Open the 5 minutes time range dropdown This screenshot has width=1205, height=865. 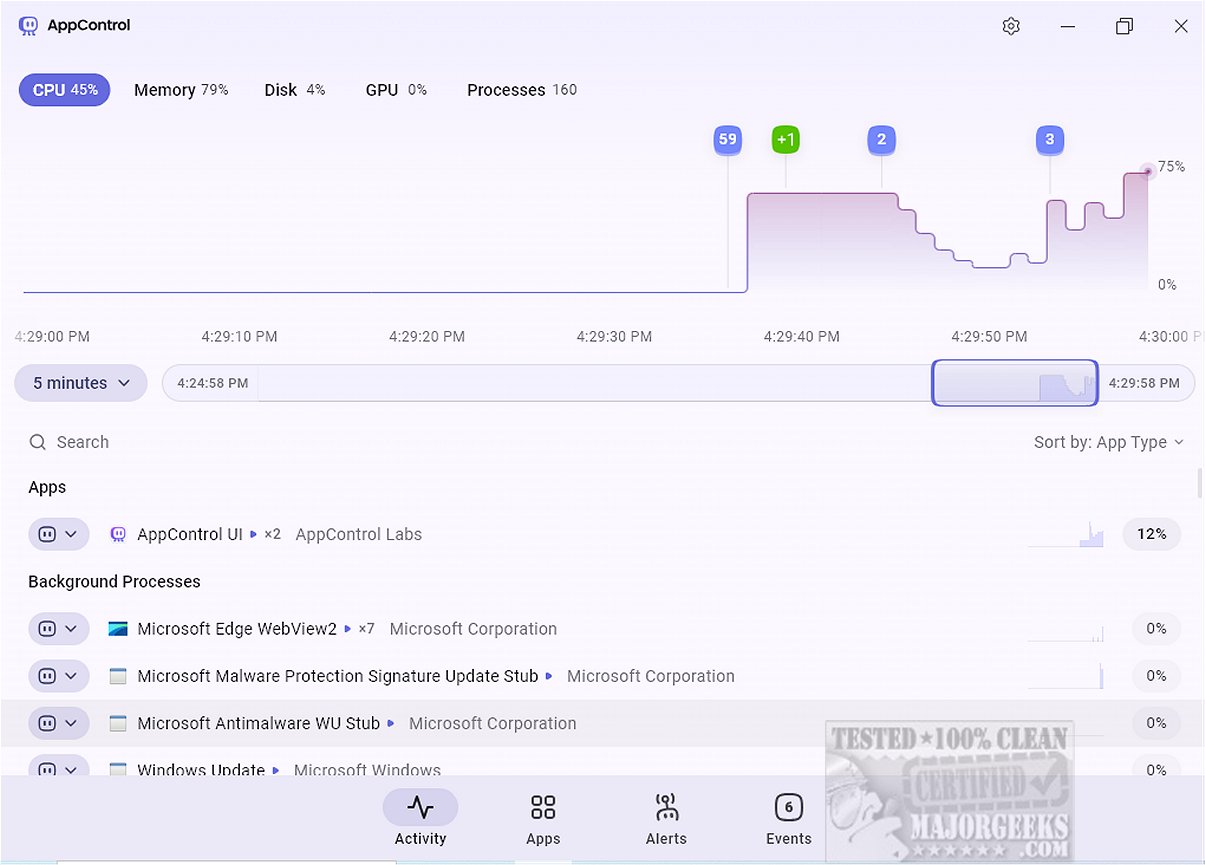[x=81, y=383]
